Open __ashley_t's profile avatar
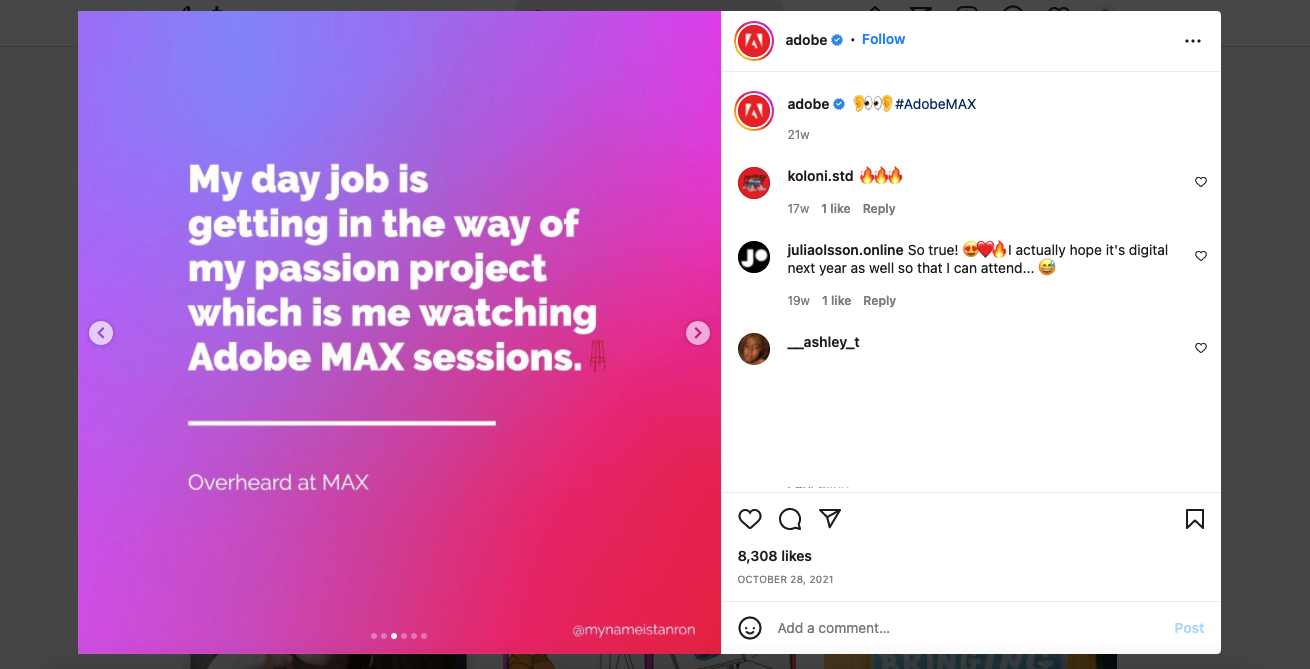This screenshot has width=1310, height=669. click(x=754, y=349)
